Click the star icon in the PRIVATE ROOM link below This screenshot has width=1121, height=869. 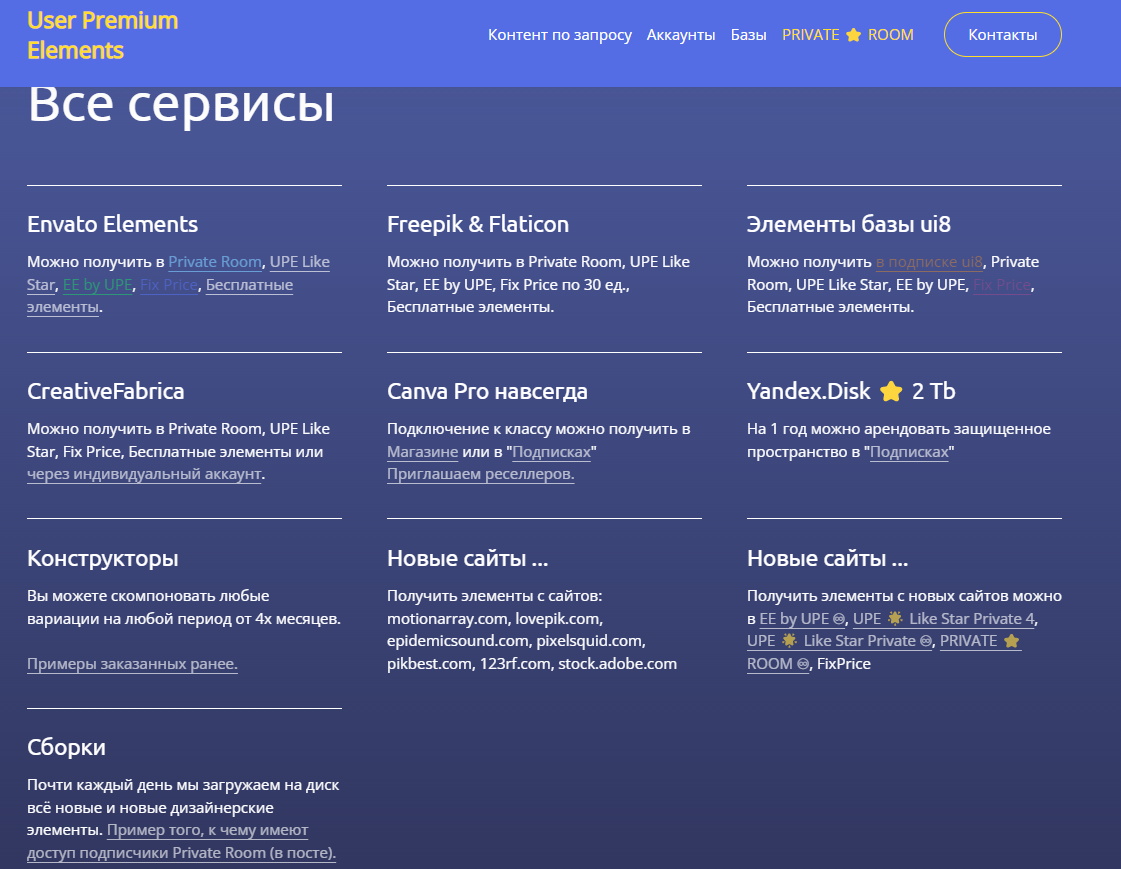pos(1012,641)
